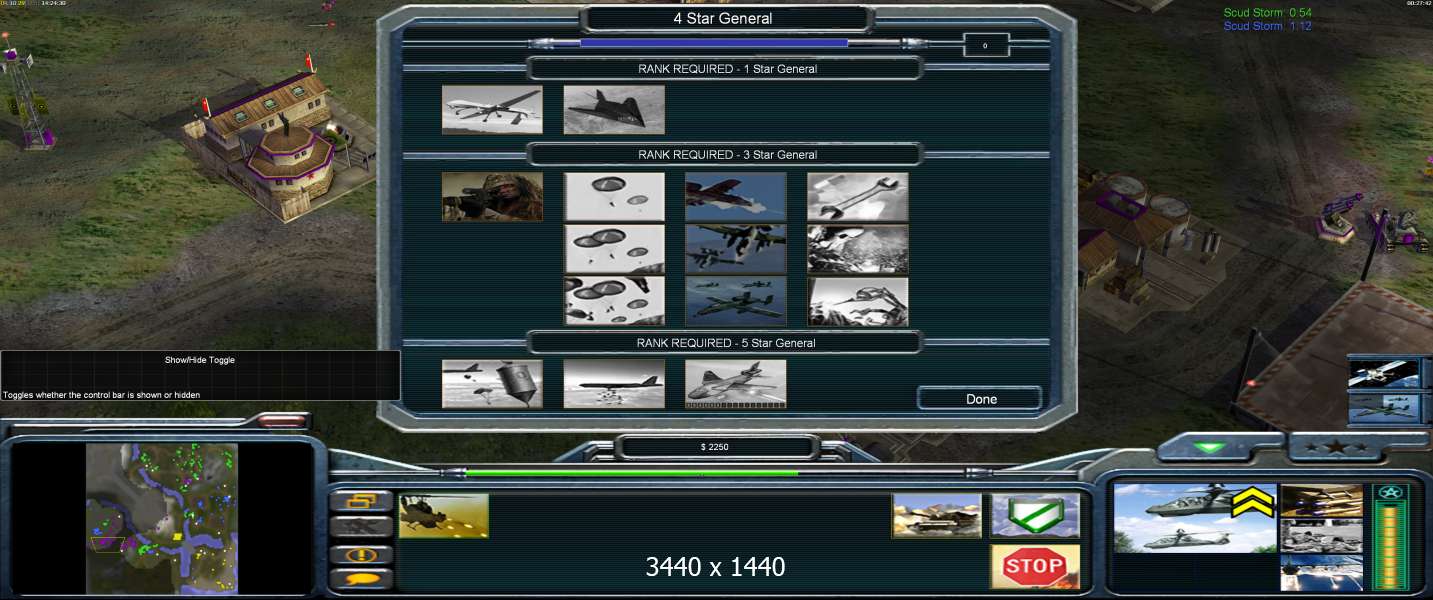This screenshot has width=1433, height=600.
Task: Click the rocket upgrade icon beside the portrait
Action: pyautogui.click(x=1322, y=501)
